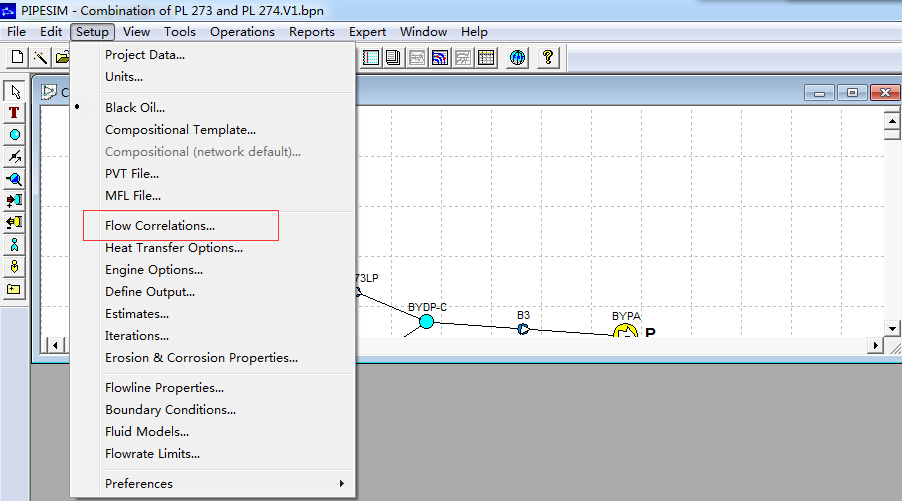Open the Expert menu
This screenshot has width=902, height=501.
coord(367,32)
